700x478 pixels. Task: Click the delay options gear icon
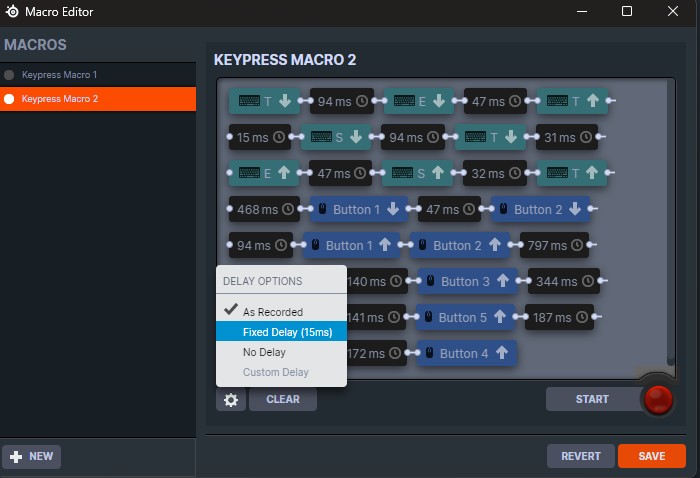pos(231,399)
